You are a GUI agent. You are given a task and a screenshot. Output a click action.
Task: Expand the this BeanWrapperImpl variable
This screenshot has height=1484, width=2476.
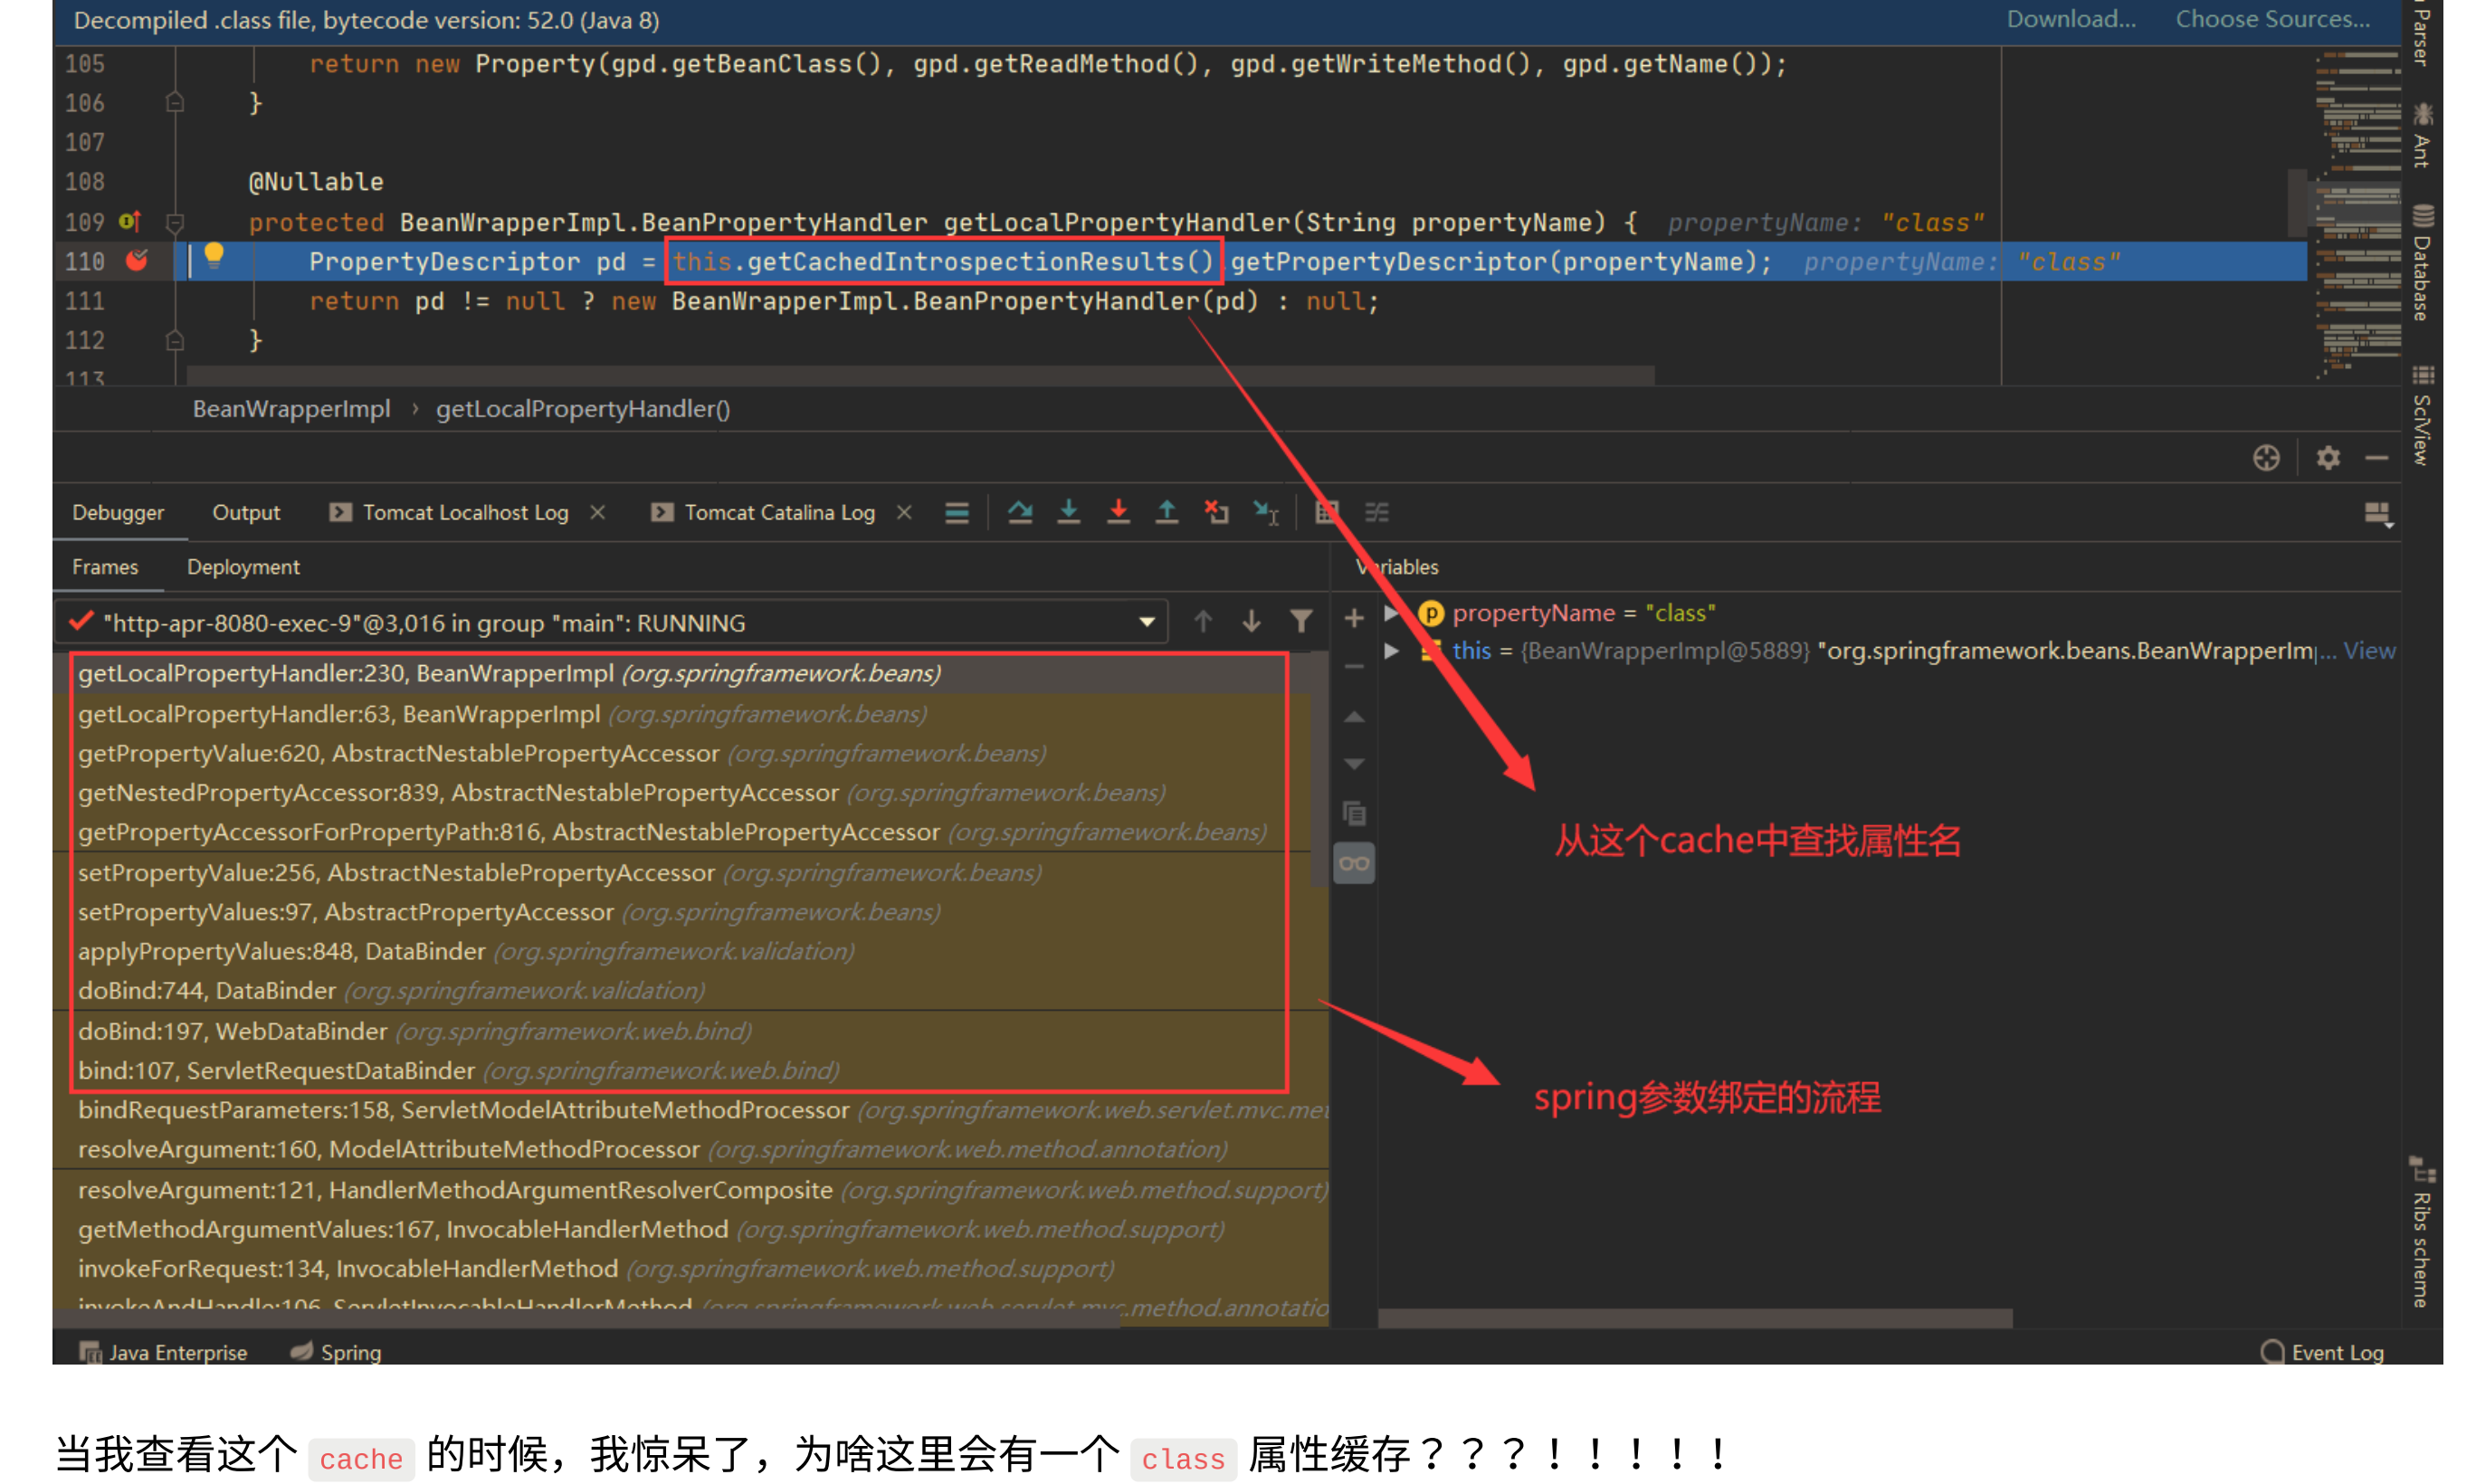pyautogui.click(x=1391, y=651)
